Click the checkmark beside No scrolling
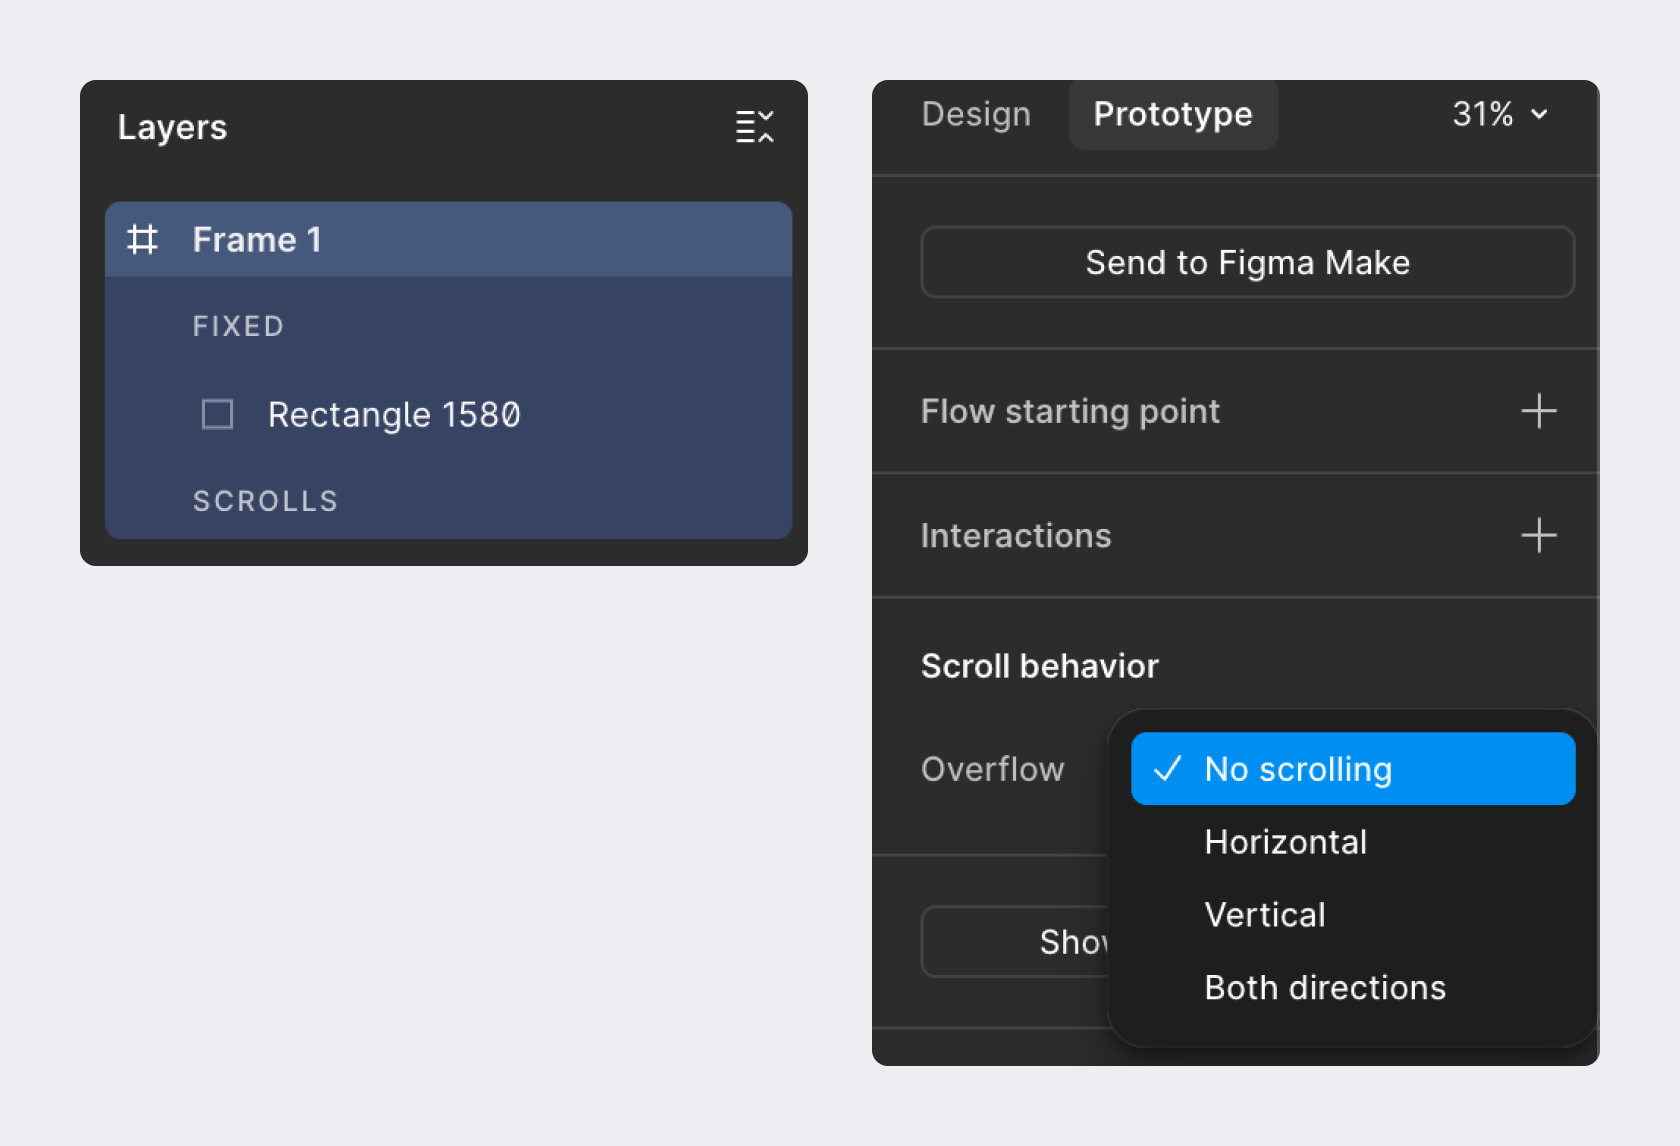The width and height of the screenshot is (1680, 1146). pos(1167,769)
